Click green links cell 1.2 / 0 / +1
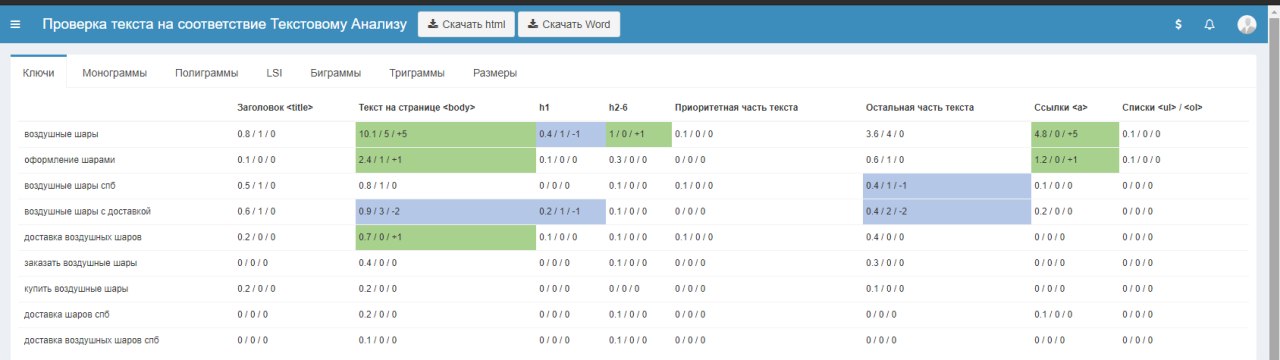 pos(1075,160)
